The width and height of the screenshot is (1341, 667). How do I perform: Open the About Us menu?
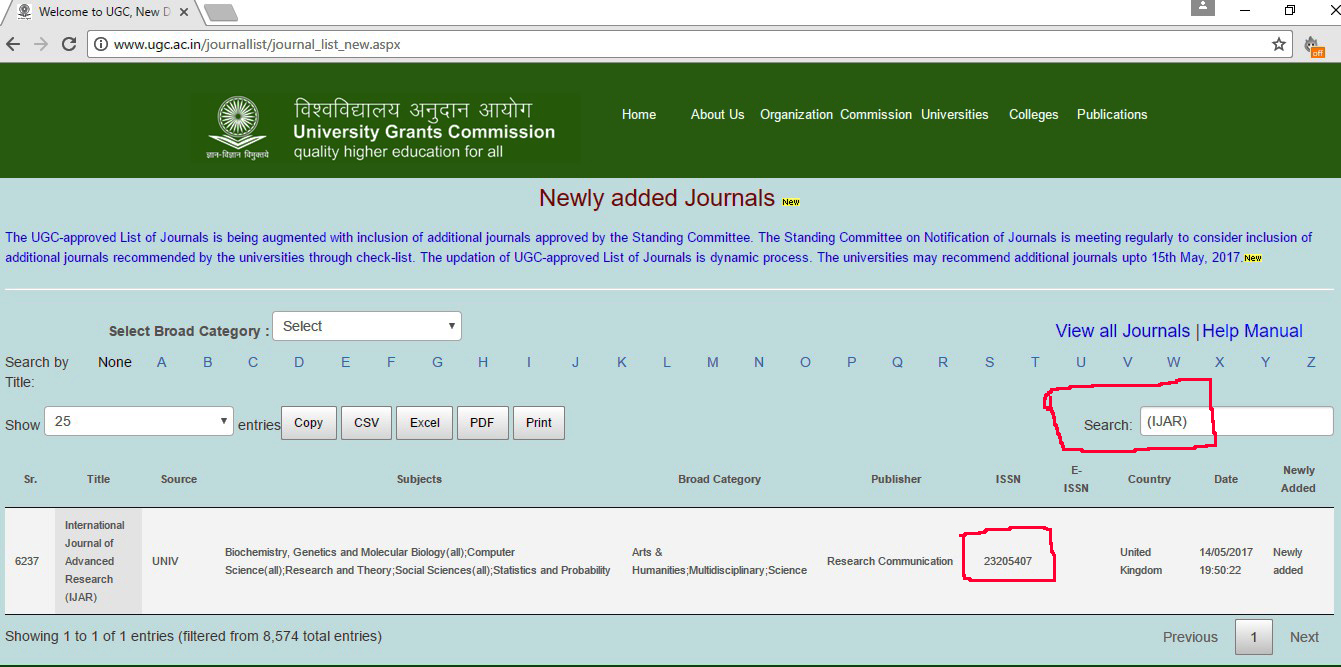(717, 114)
